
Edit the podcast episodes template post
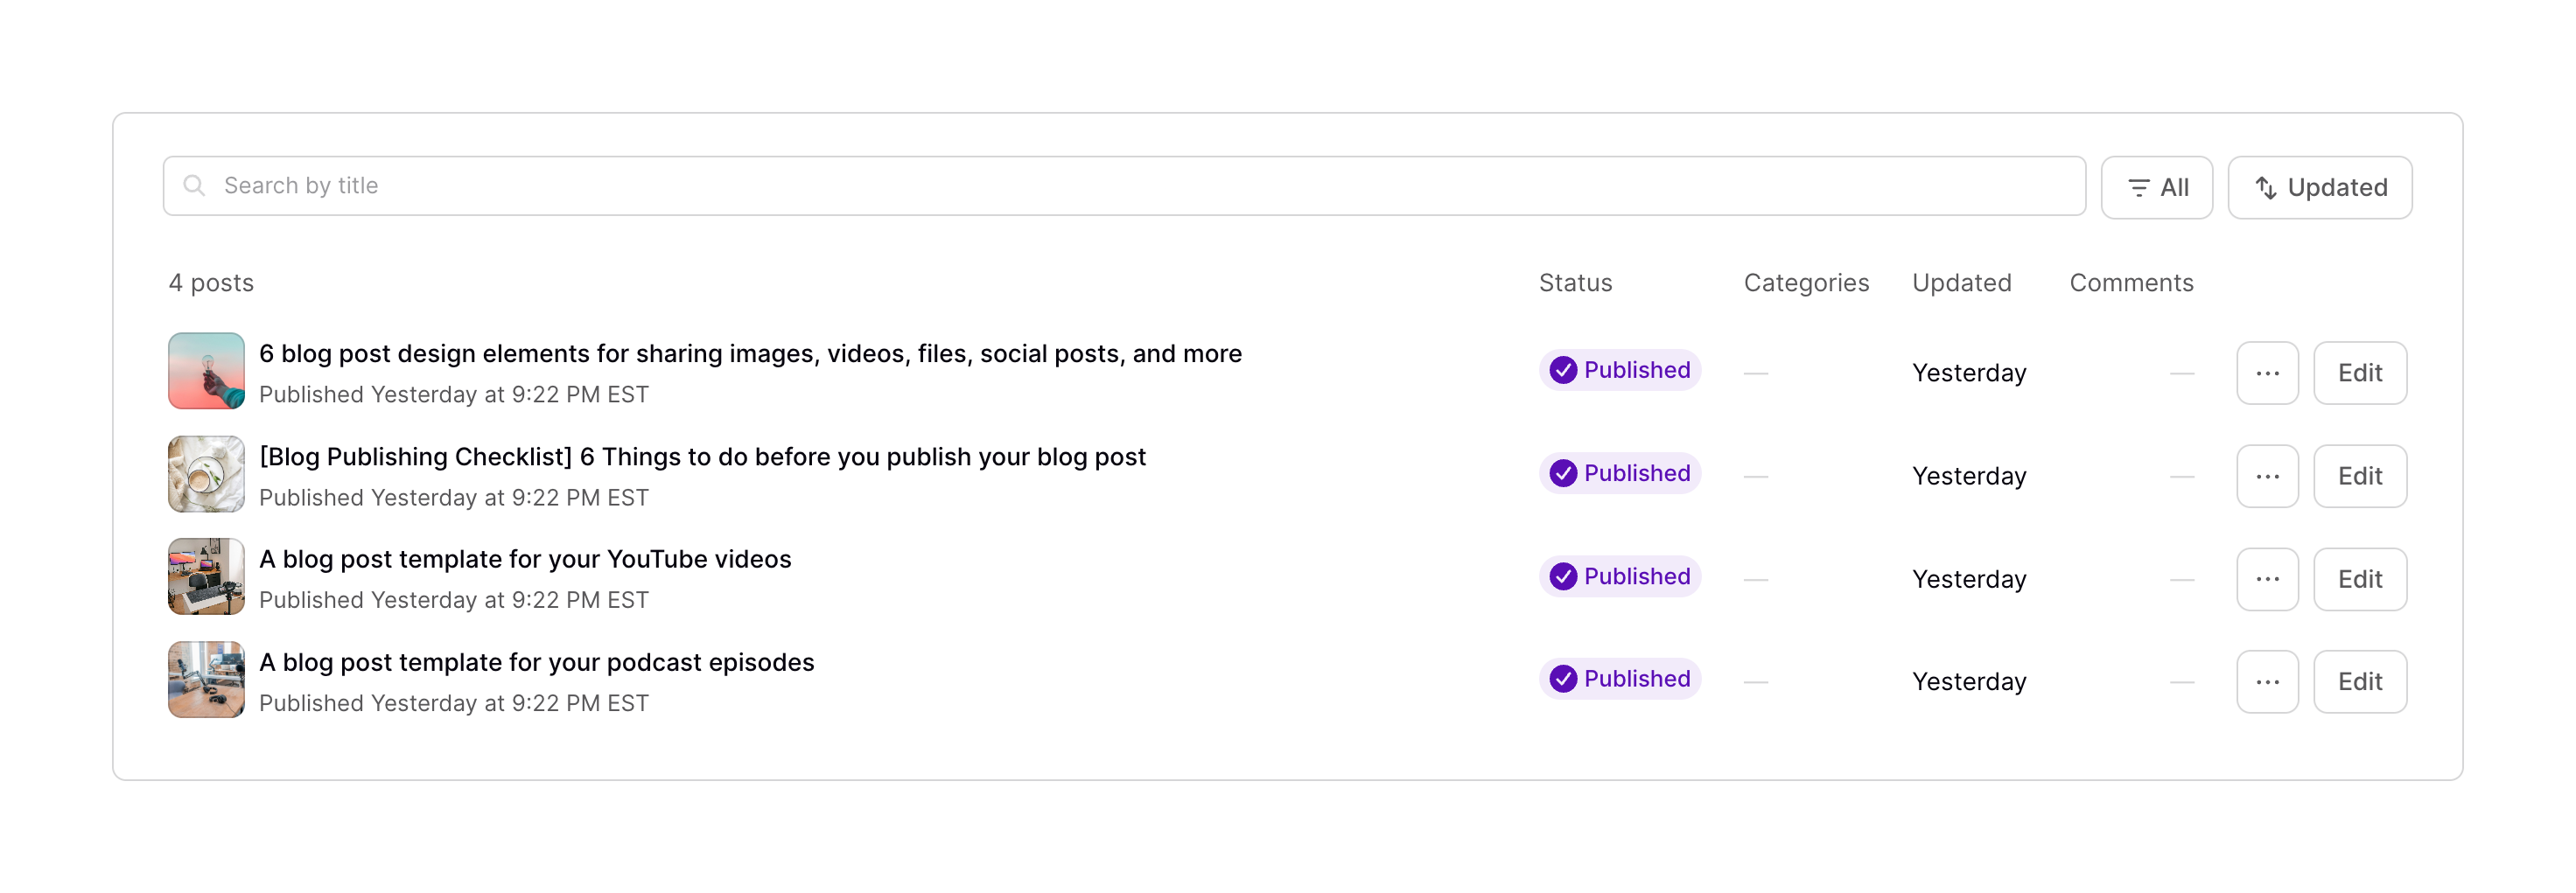tap(2359, 681)
